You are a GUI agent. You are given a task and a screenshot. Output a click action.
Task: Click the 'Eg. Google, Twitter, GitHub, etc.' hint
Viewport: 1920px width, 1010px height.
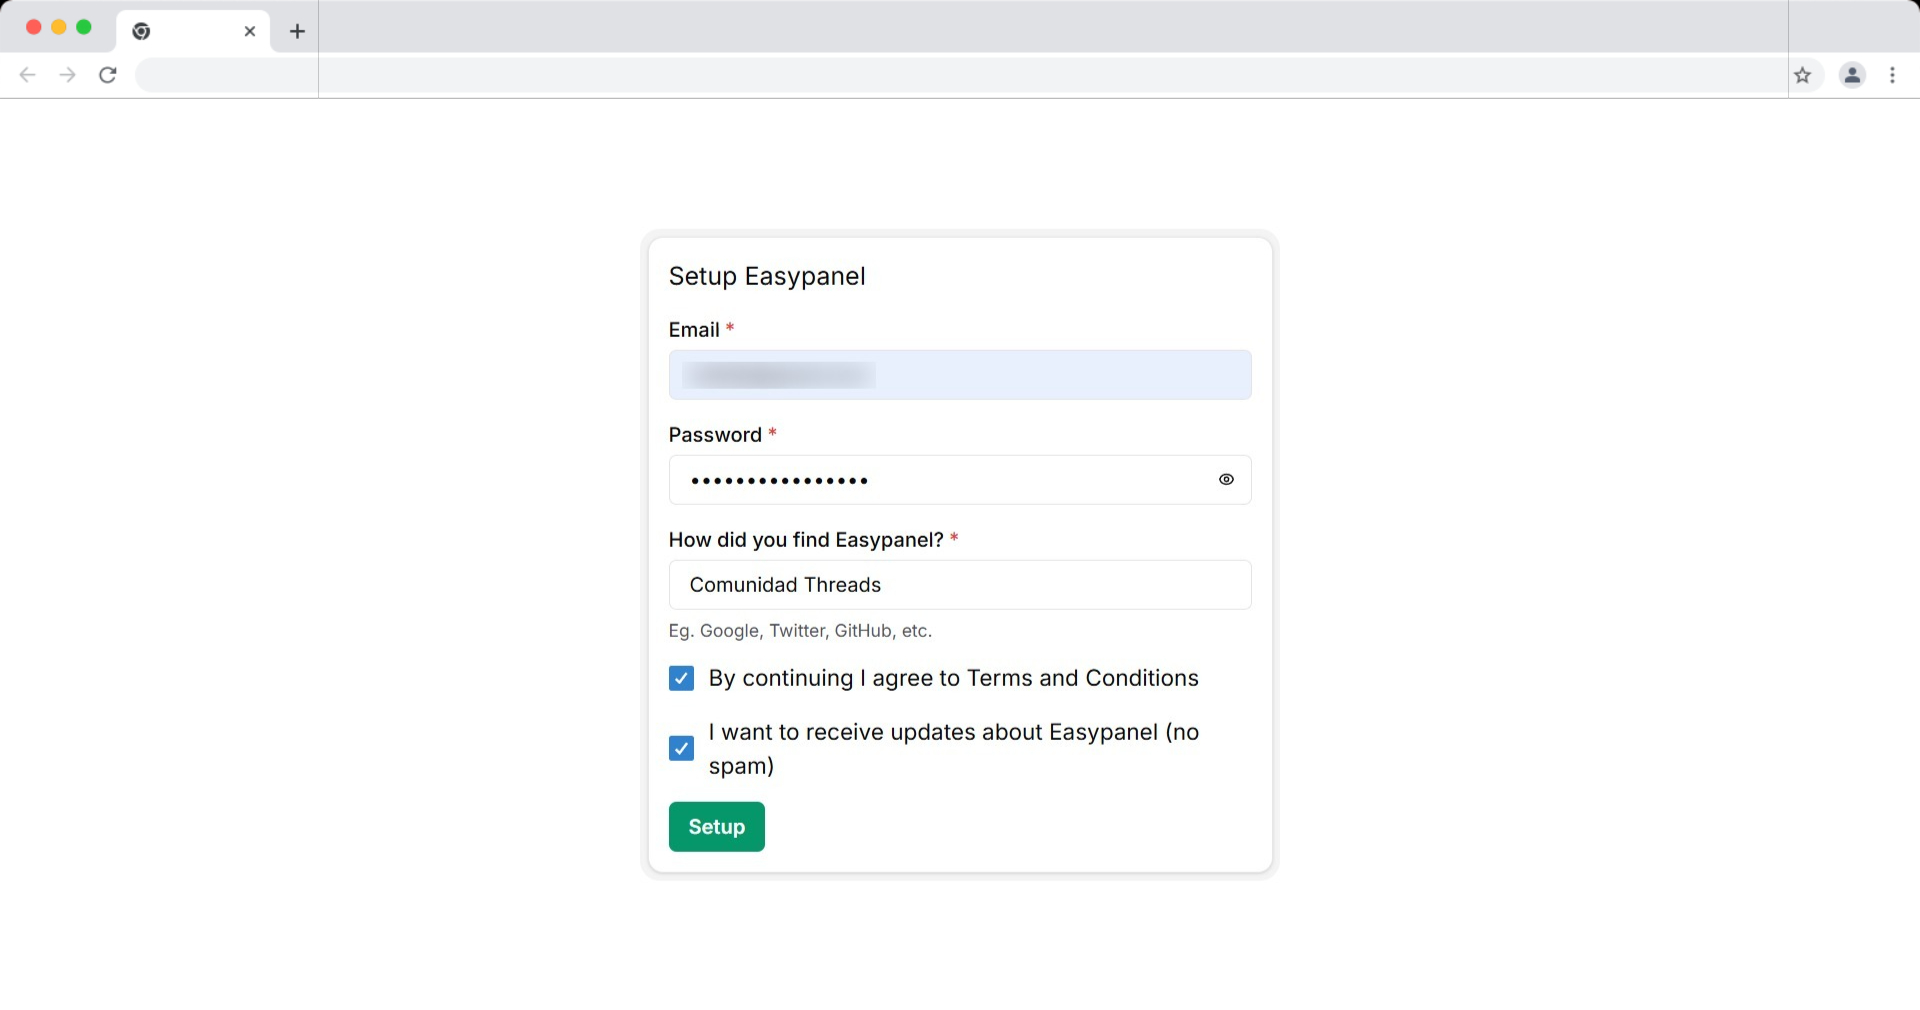pos(800,631)
